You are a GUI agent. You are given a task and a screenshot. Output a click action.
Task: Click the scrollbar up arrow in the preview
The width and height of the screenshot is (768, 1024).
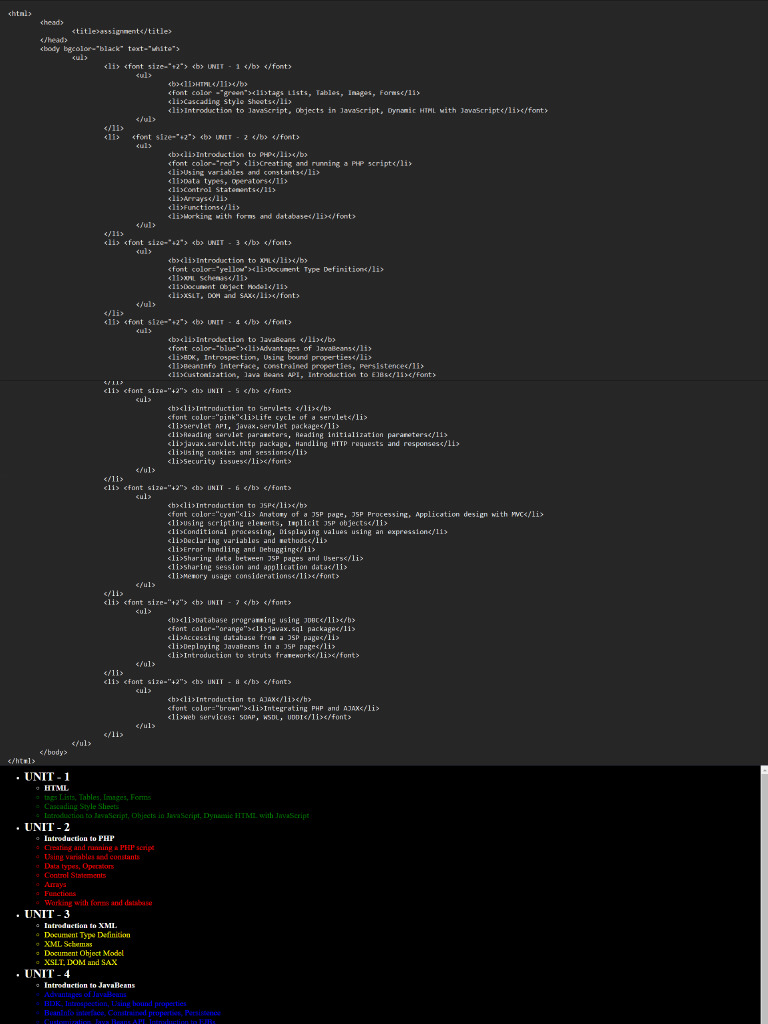[x=763, y=771]
